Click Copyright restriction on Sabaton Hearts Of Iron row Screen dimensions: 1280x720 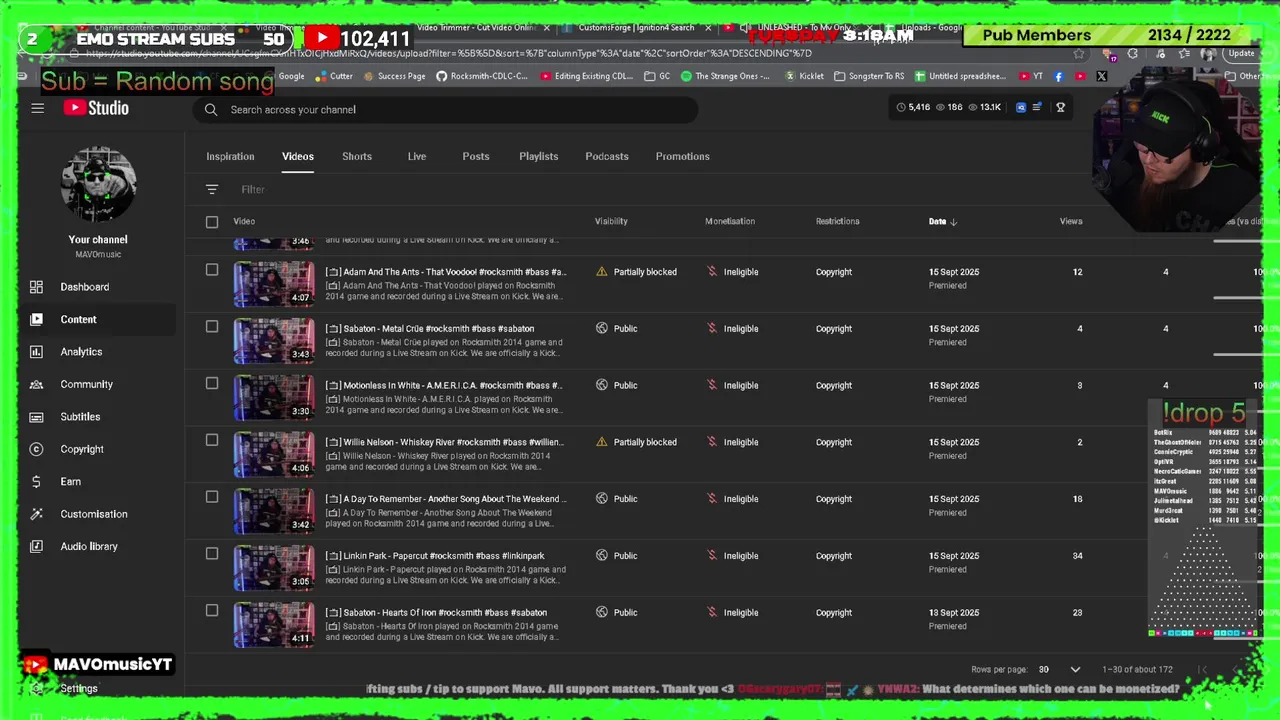(x=834, y=612)
